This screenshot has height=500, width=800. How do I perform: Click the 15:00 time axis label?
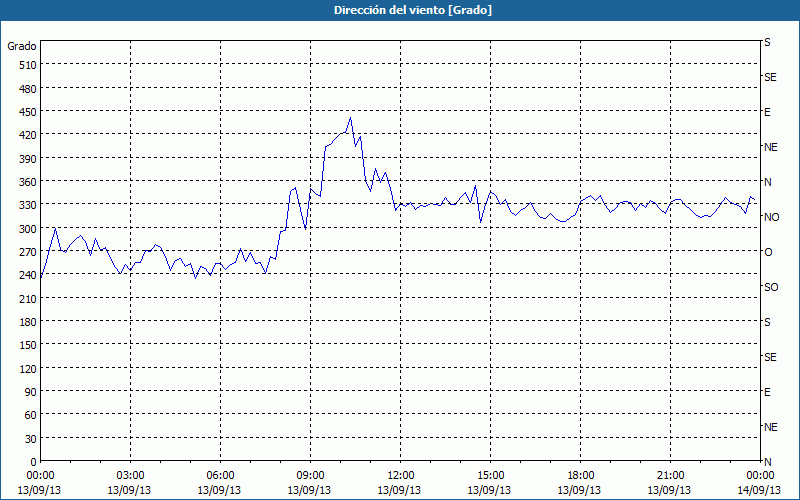[490, 476]
